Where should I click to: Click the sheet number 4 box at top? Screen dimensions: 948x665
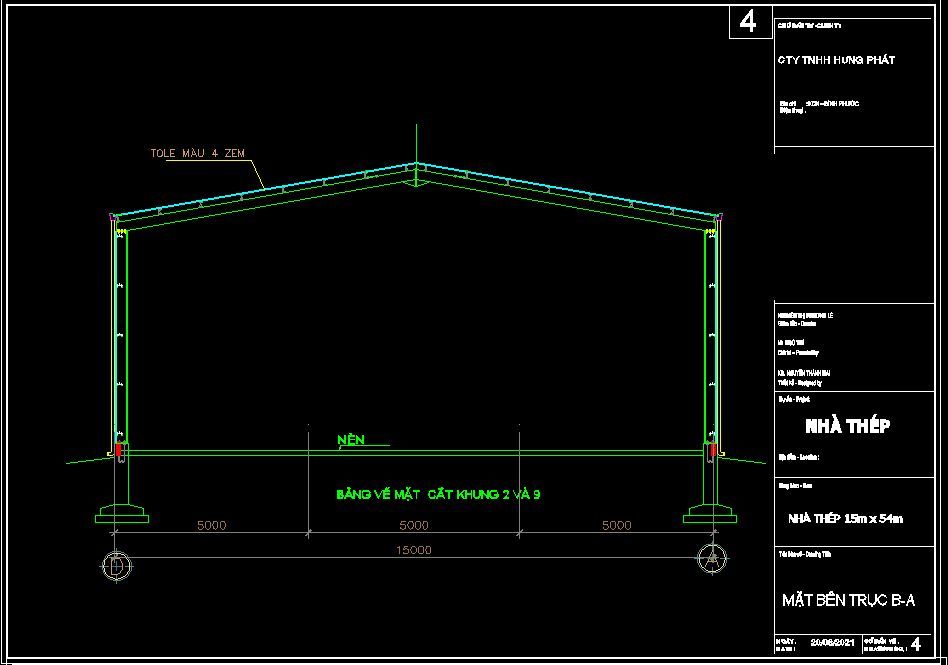click(749, 21)
